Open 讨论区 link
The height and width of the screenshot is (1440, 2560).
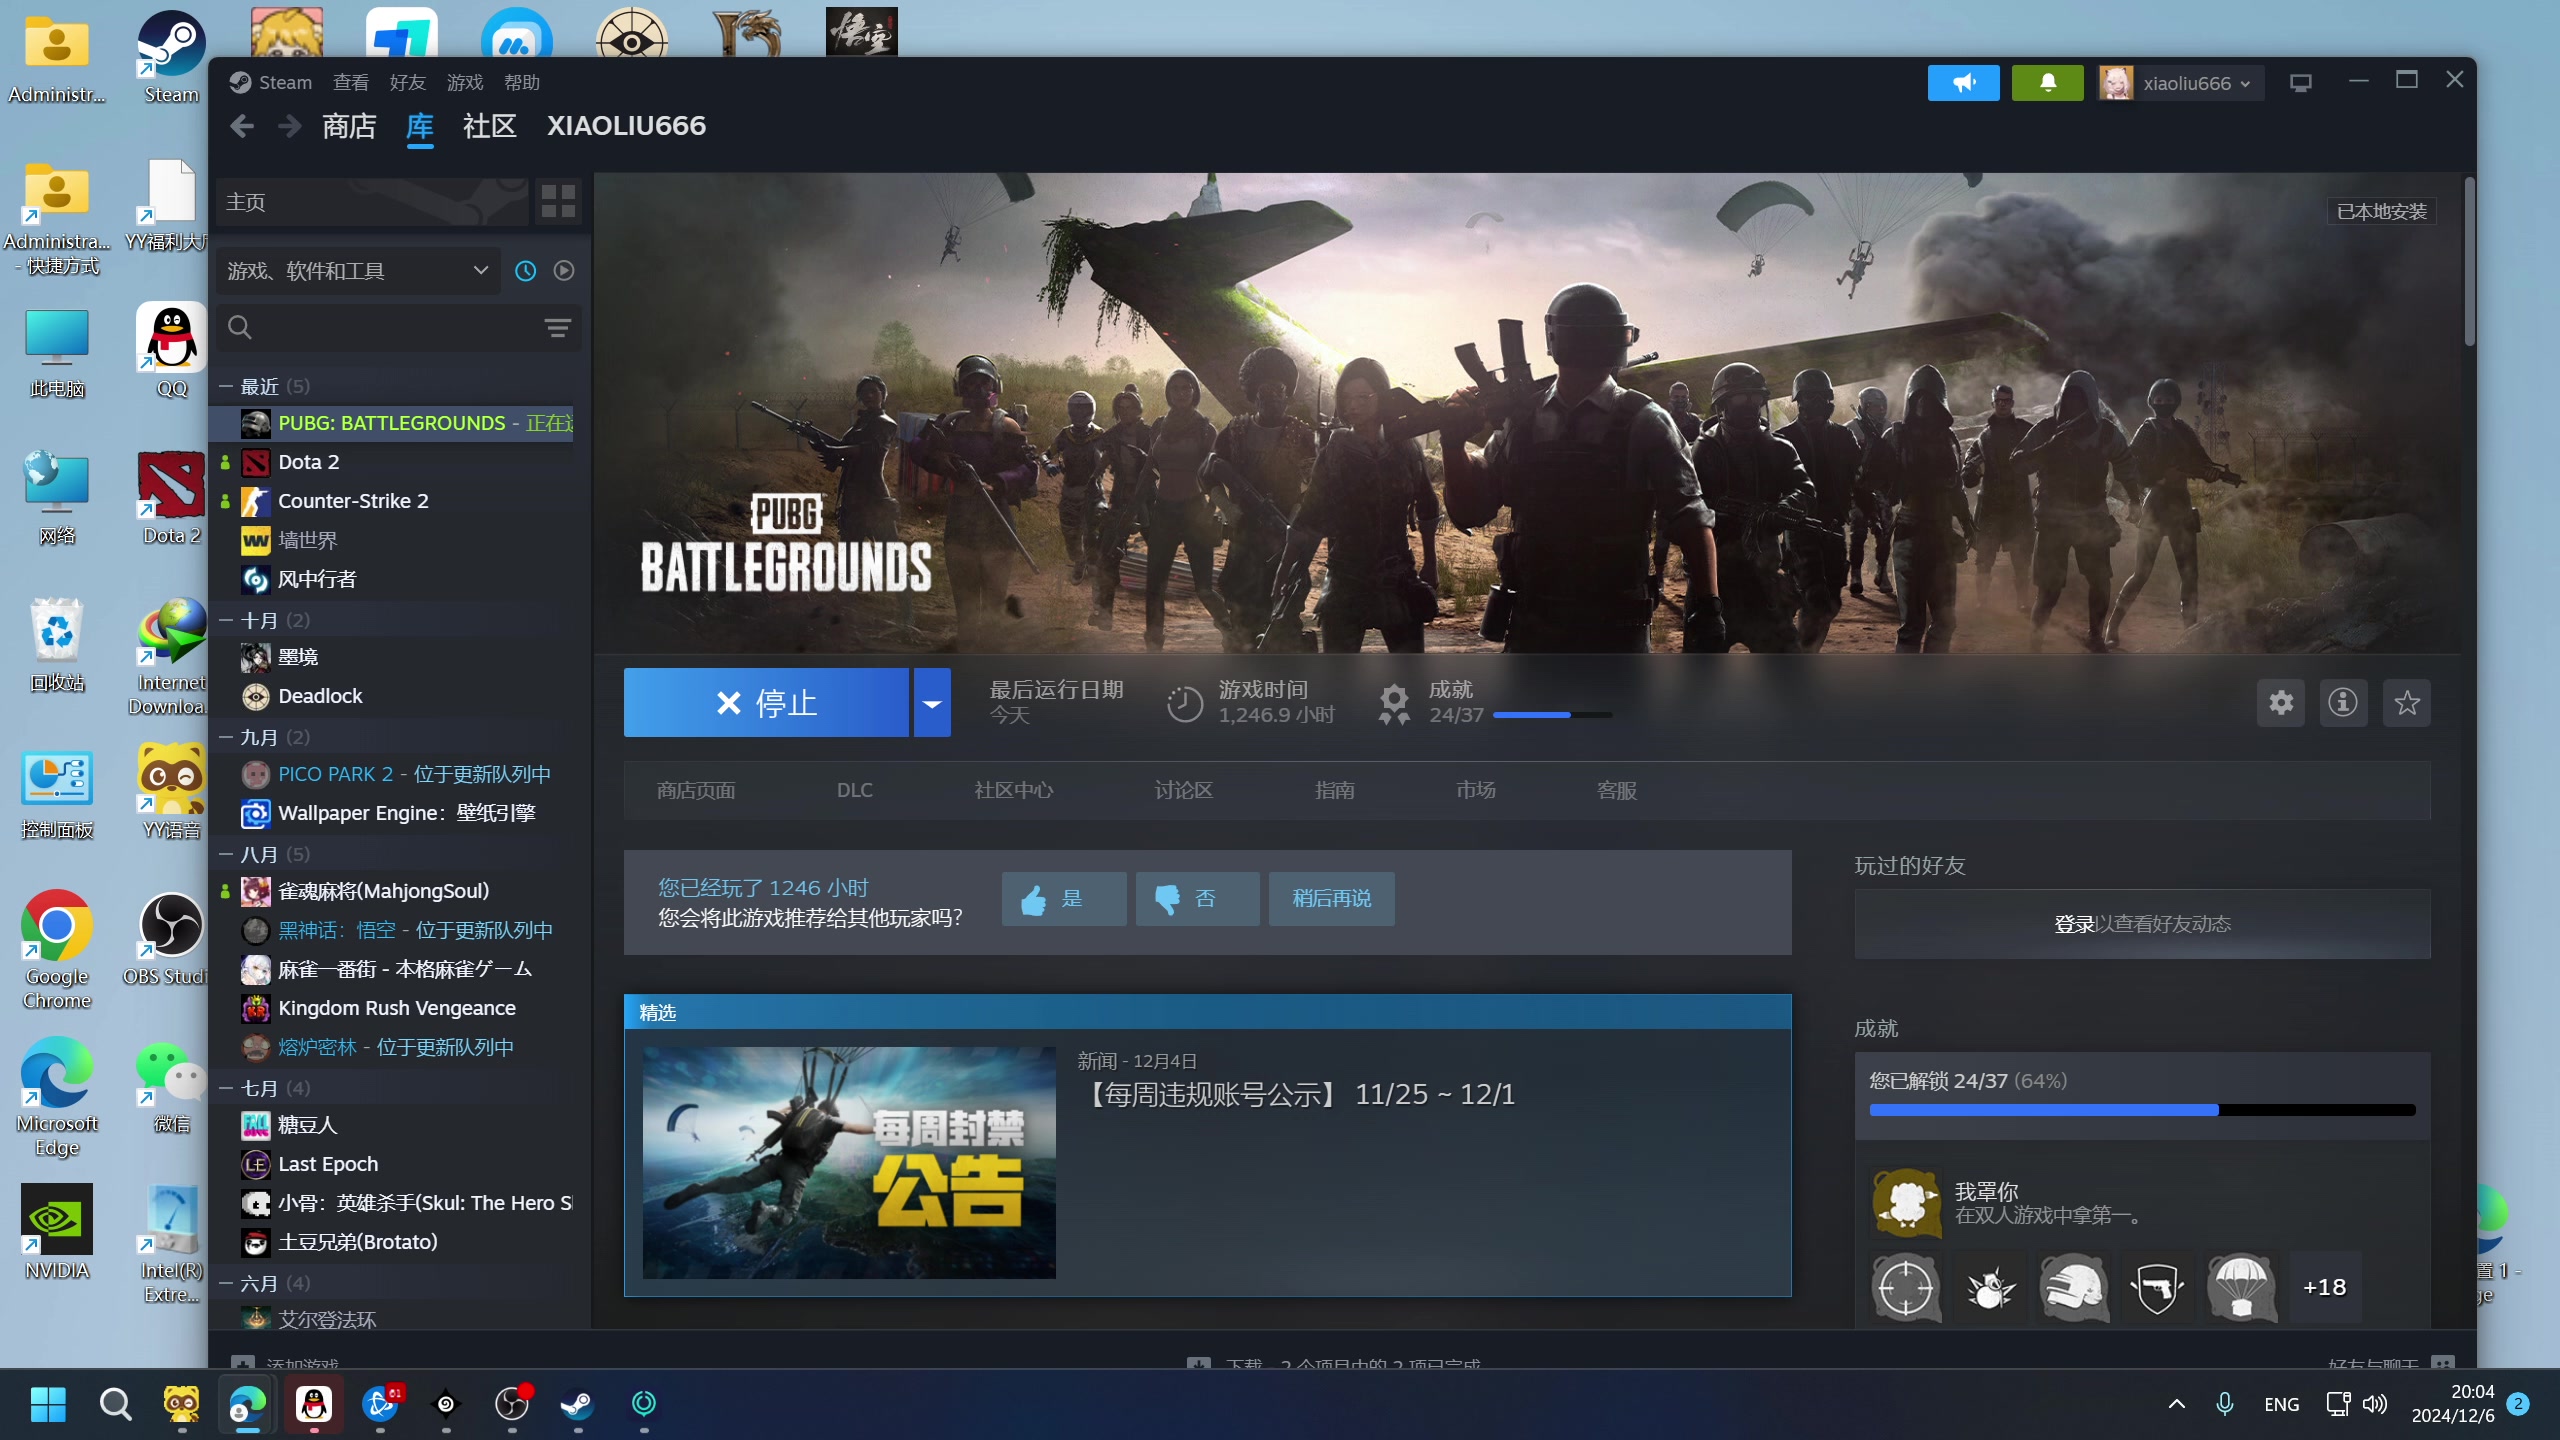[1183, 791]
